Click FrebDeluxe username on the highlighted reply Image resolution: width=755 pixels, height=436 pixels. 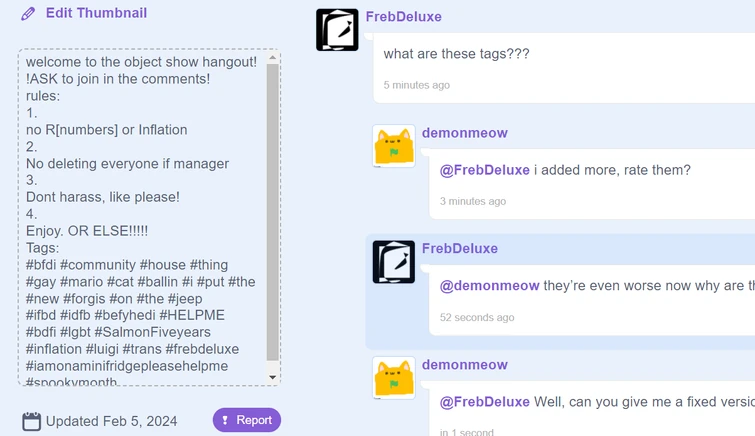coord(459,248)
